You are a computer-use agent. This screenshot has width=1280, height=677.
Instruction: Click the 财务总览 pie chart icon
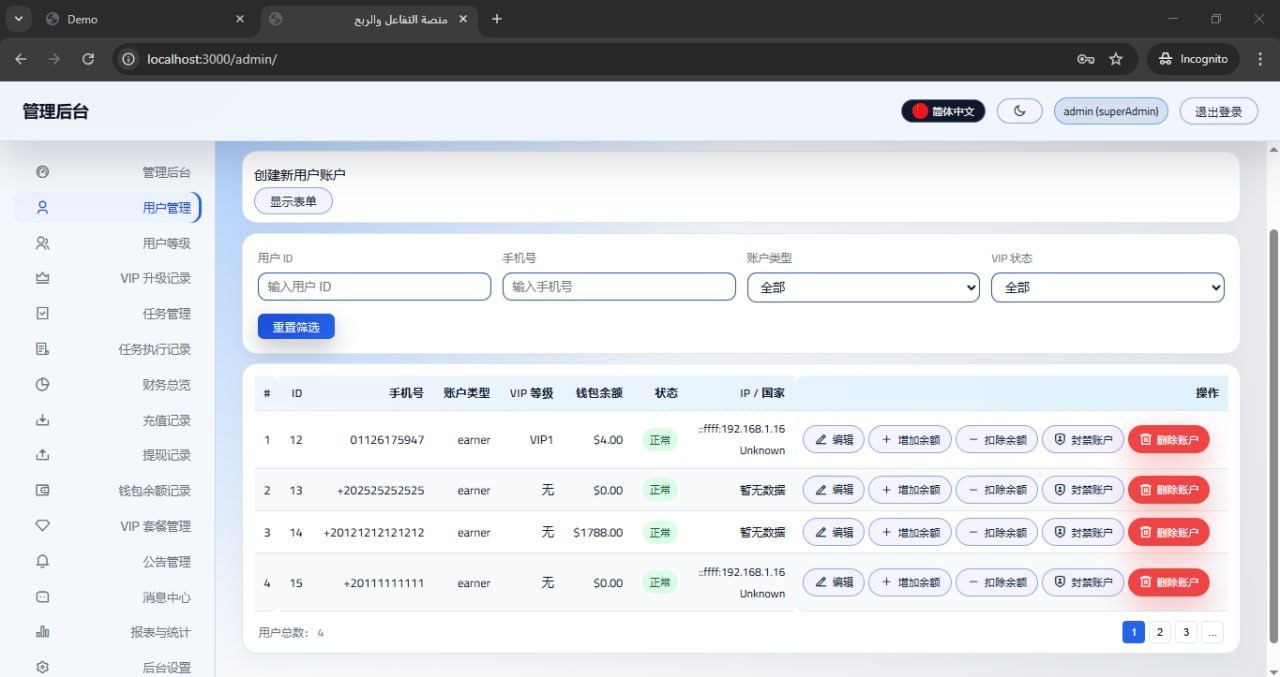(42, 384)
